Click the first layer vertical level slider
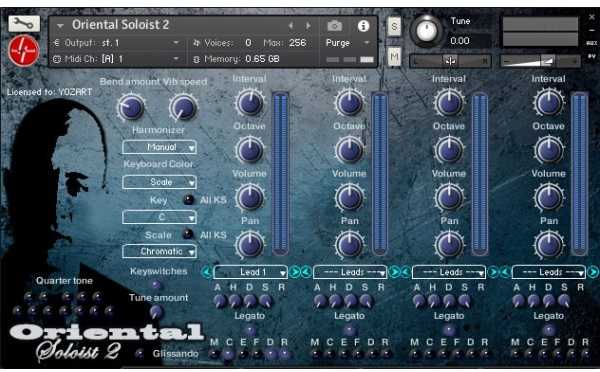This screenshot has width=600, height=372. [x=280, y=173]
